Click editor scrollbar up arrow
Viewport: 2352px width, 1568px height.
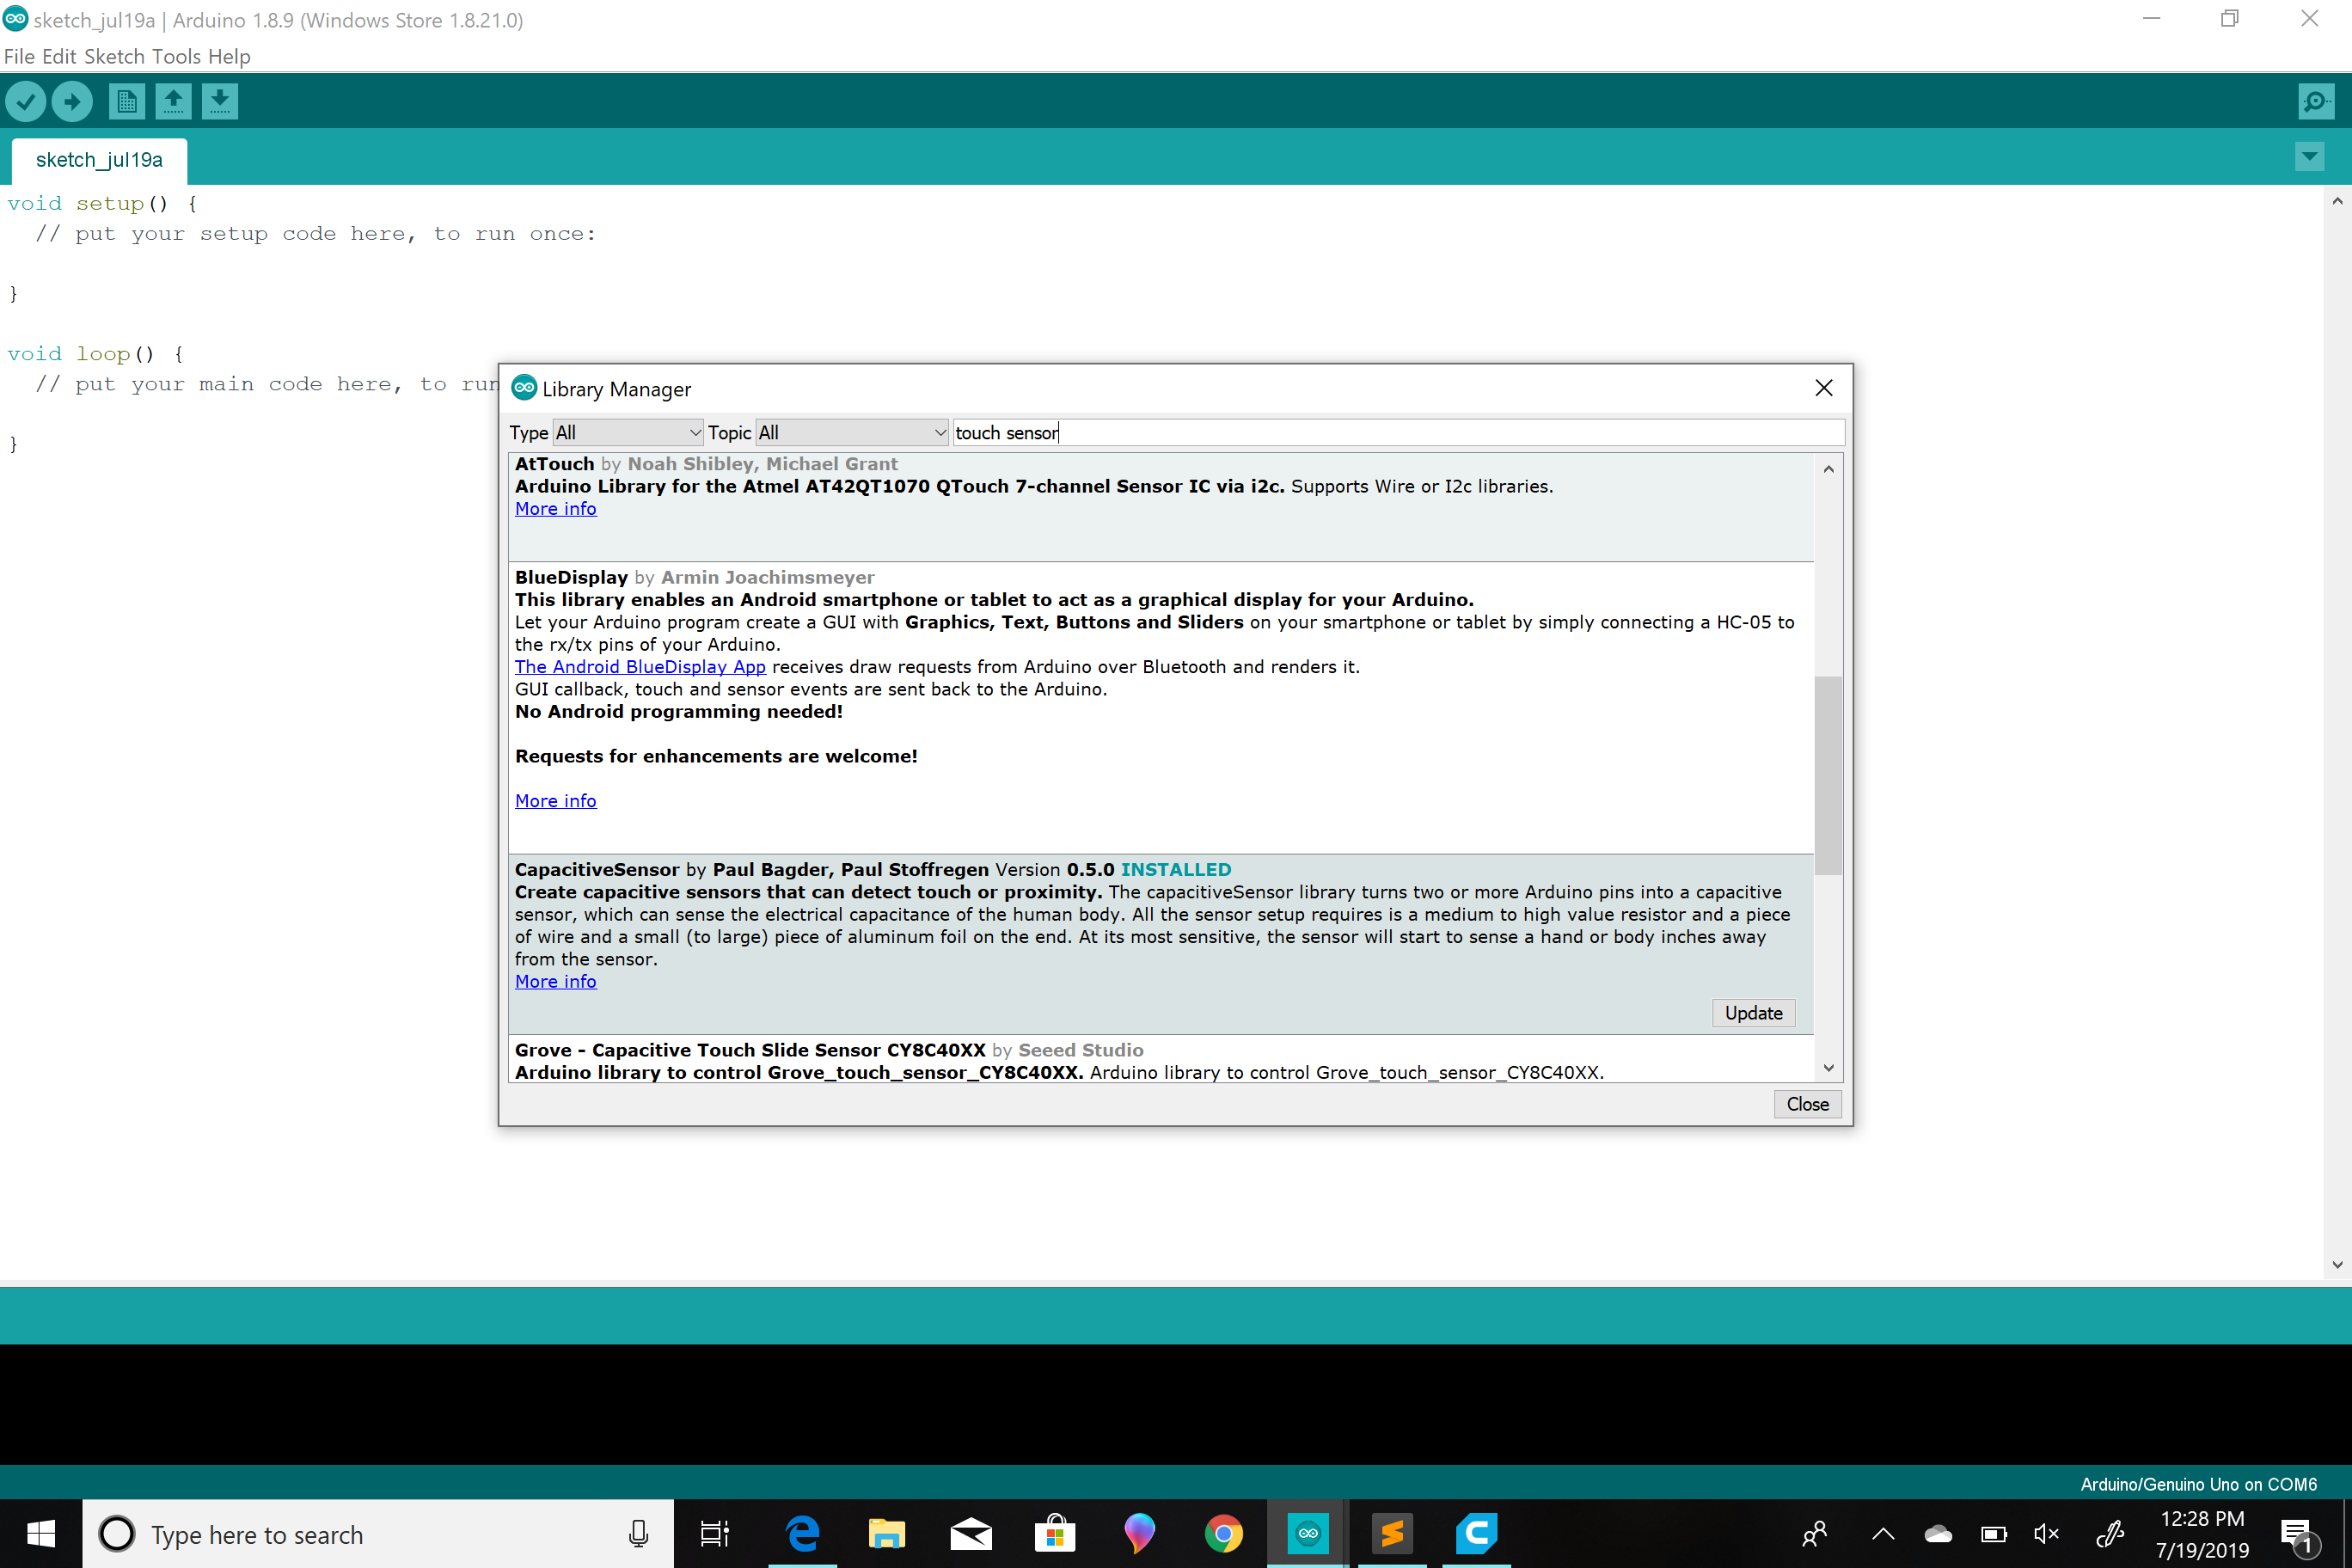(x=2337, y=201)
